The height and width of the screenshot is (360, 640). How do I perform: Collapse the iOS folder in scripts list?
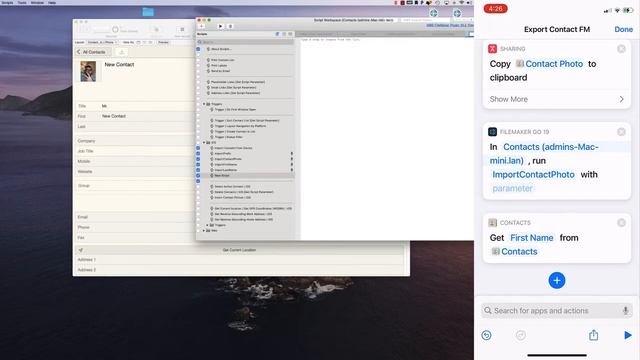pos(204,142)
